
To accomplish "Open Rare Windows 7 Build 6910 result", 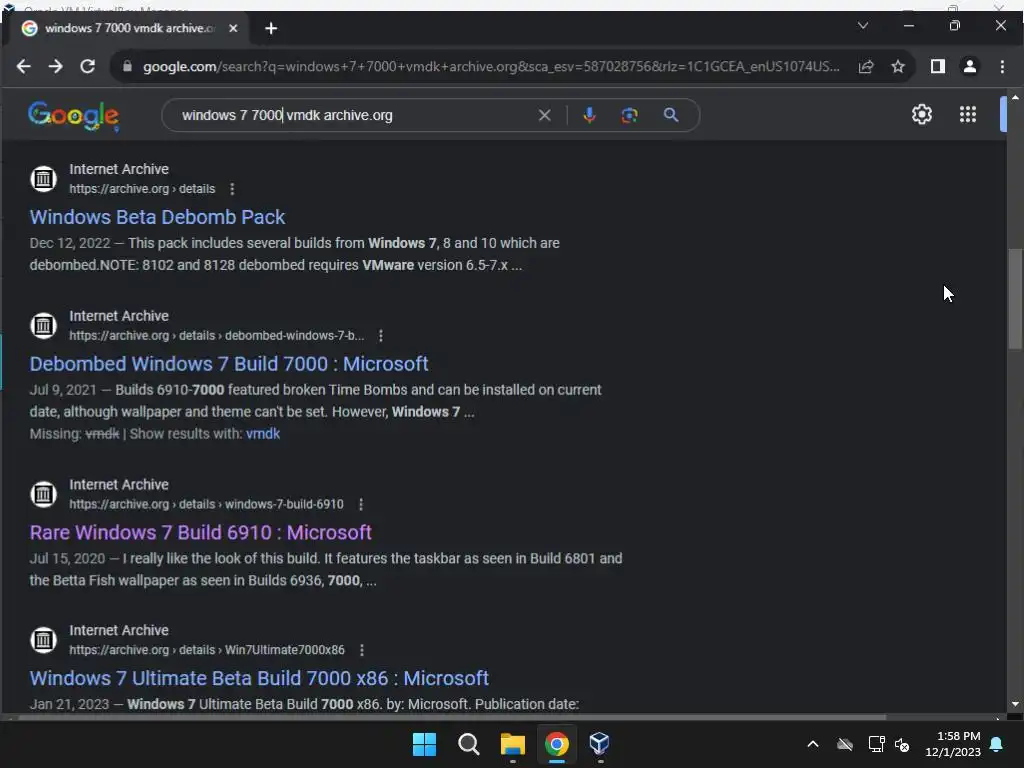I will [x=200, y=532].
